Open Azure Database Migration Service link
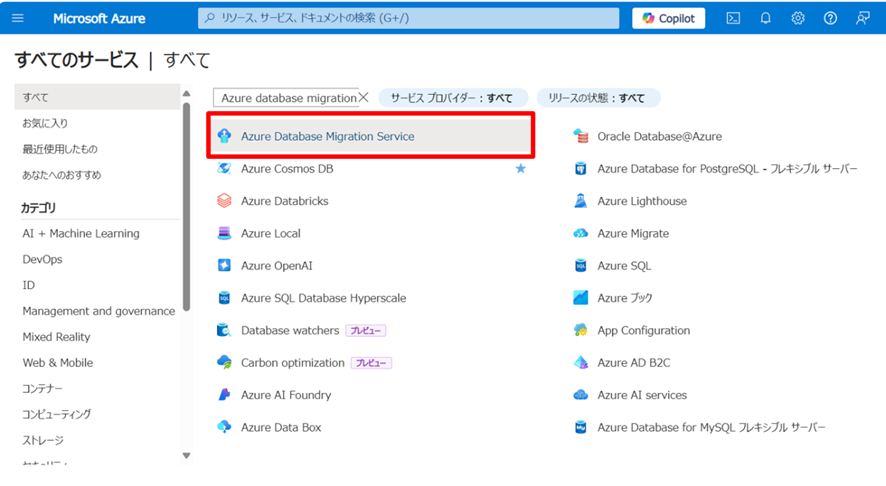The image size is (886, 486). click(327, 136)
